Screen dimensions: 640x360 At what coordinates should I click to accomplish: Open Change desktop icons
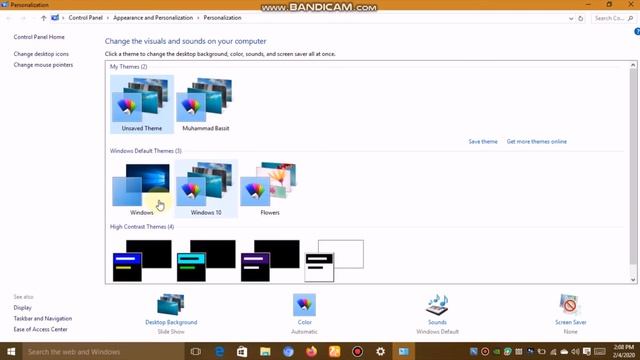point(41,54)
